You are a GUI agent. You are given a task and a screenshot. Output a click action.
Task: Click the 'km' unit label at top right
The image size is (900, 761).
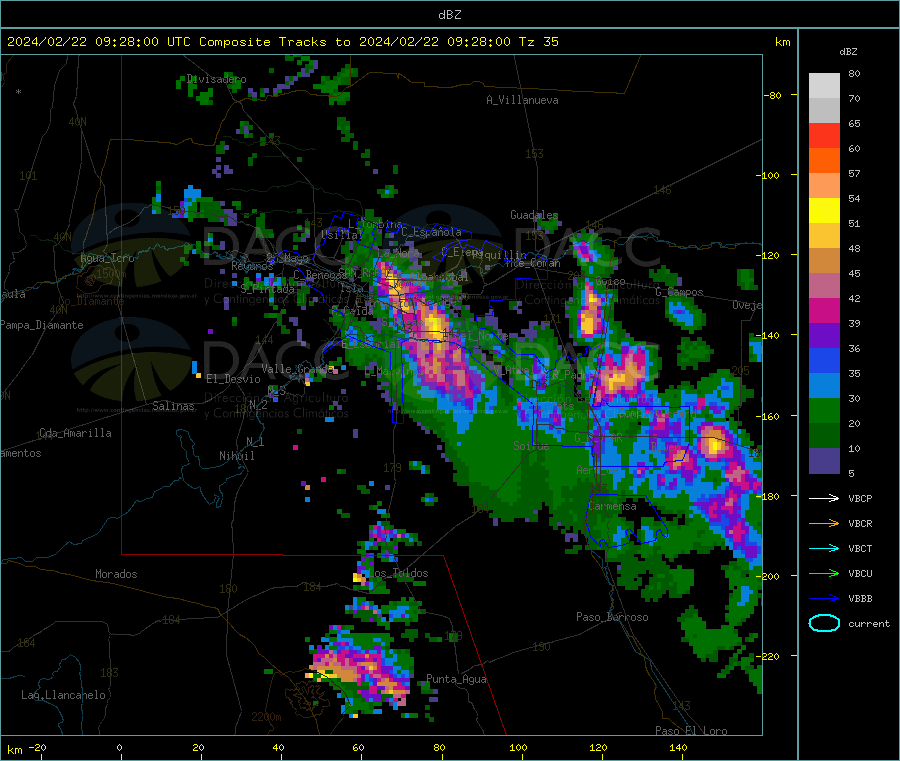(782, 42)
